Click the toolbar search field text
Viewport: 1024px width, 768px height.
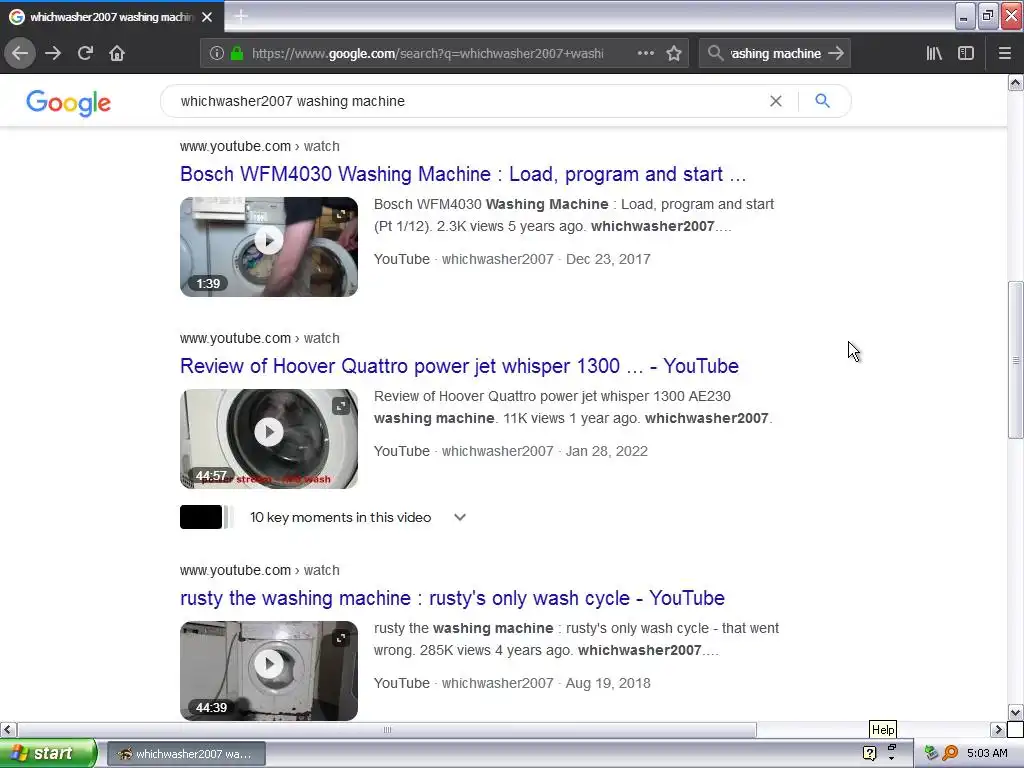pyautogui.click(x=775, y=54)
